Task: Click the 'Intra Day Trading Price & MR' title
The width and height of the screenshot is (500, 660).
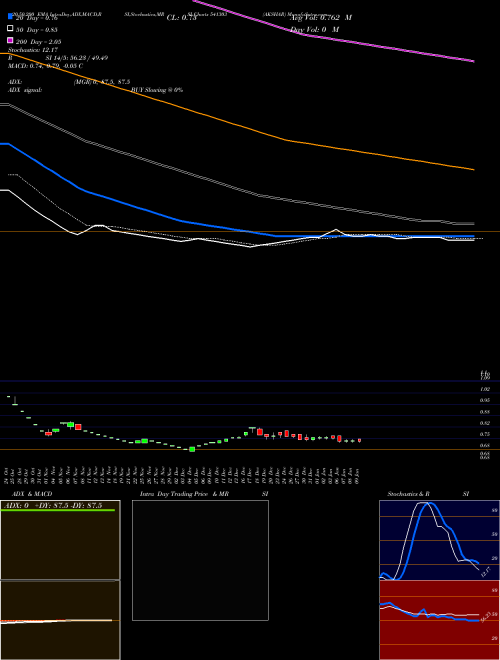Action: [x=185, y=494]
